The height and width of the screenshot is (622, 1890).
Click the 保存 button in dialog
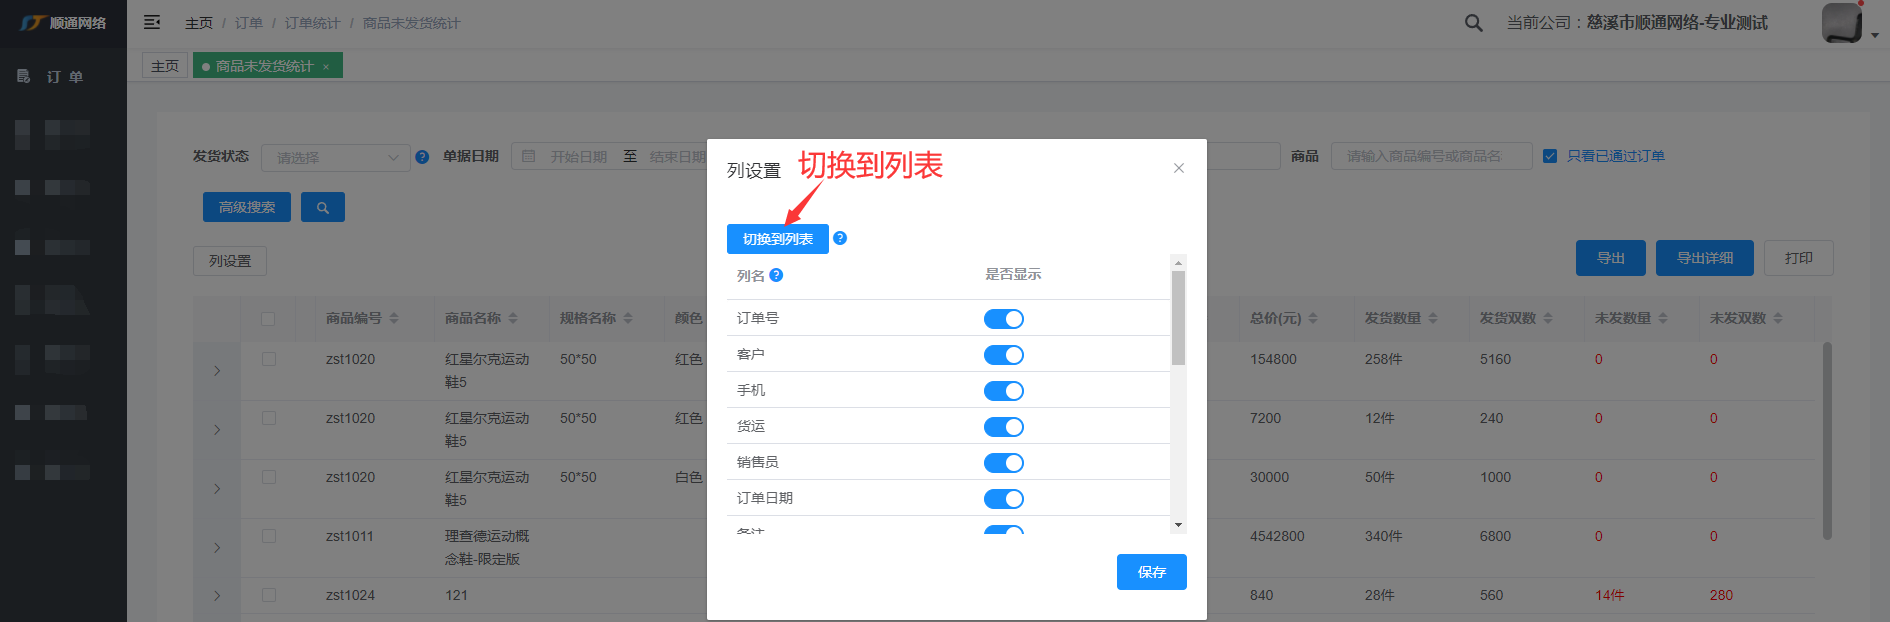(x=1151, y=572)
